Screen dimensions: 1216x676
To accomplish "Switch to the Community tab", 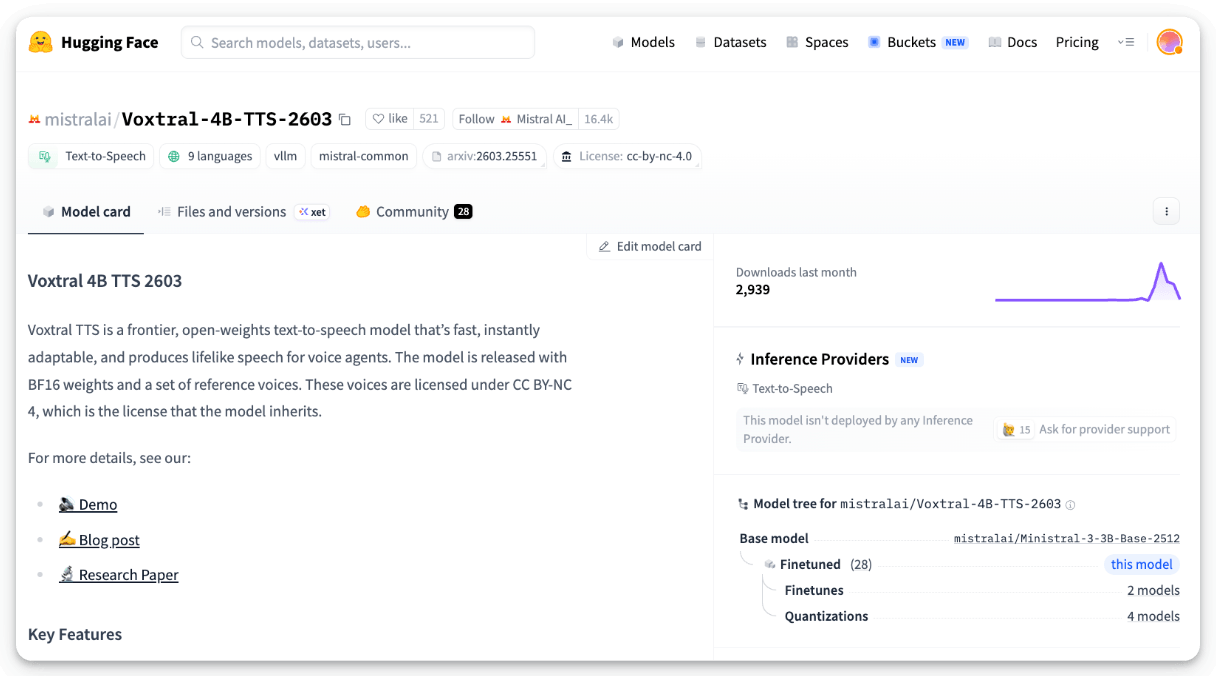I will click(x=414, y=212).
